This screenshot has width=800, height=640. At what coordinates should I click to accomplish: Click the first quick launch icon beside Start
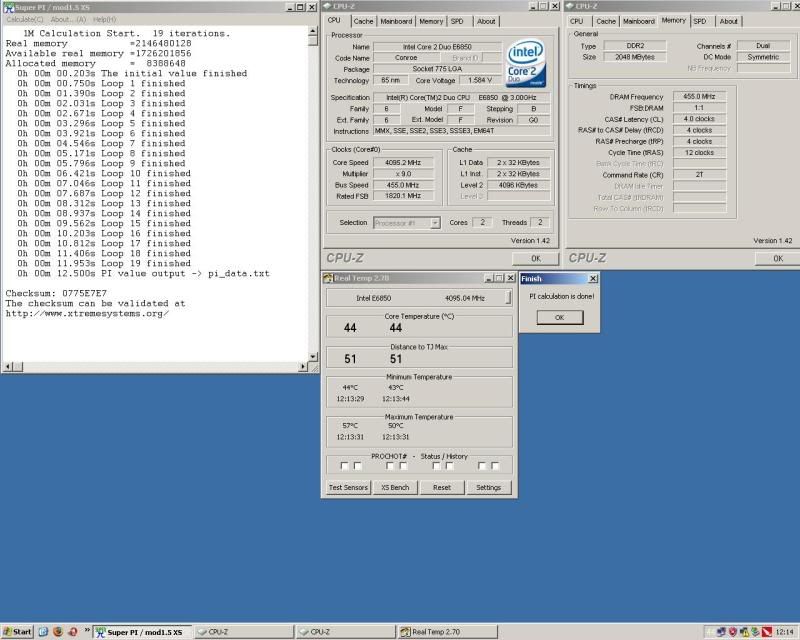[x=43, y=632]
